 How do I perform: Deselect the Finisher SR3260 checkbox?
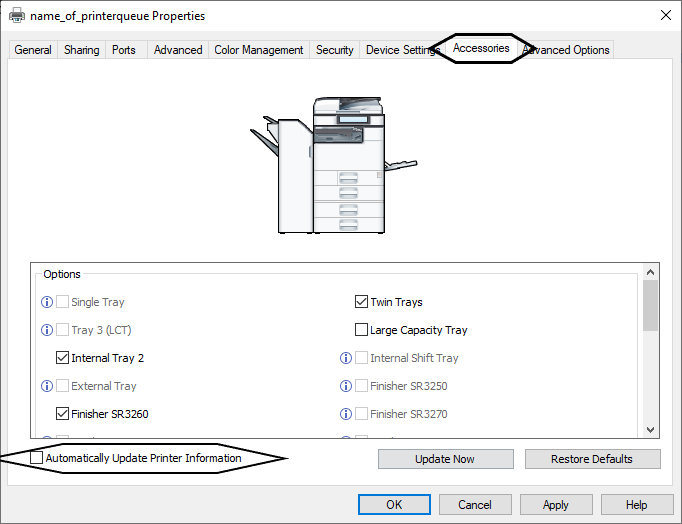pyautogui.click(x=63, y=414)
